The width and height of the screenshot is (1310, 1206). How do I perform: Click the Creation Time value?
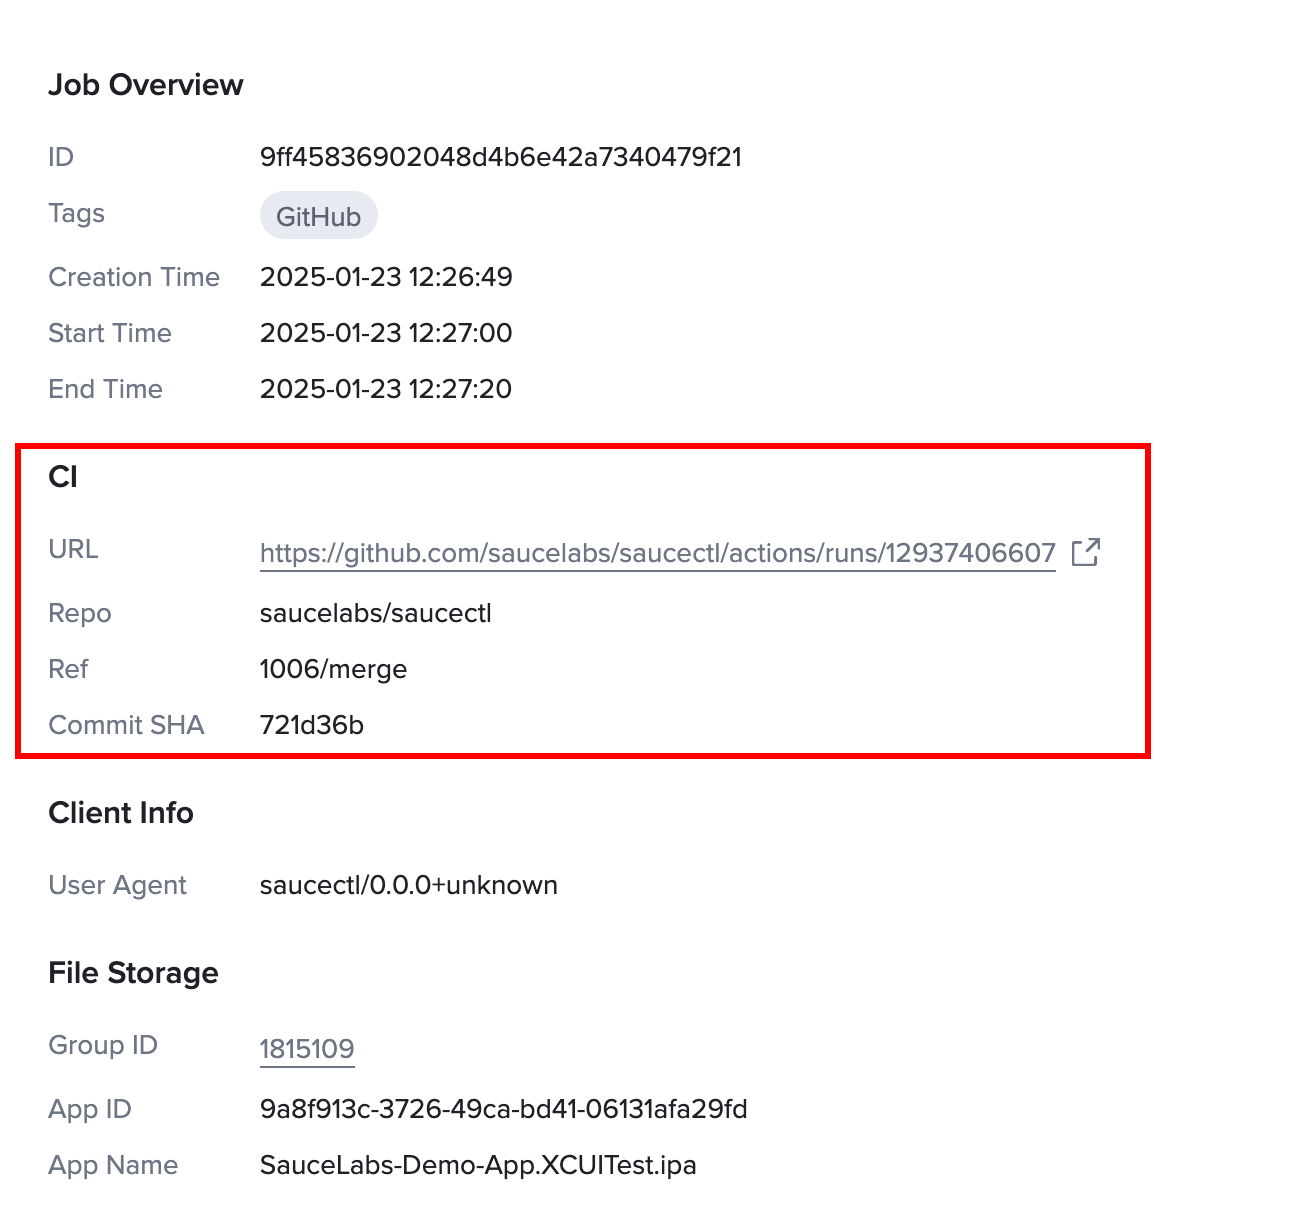386,277
